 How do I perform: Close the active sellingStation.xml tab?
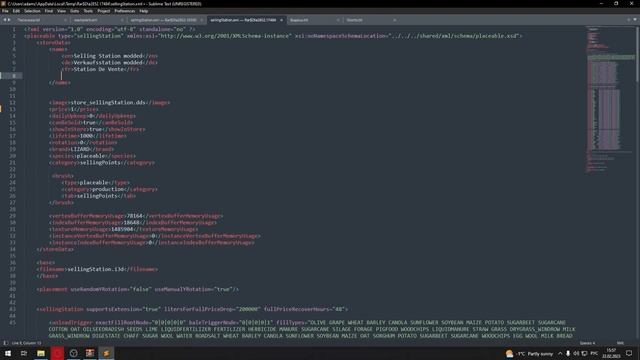pyautogui.click(x=281, y=20)
